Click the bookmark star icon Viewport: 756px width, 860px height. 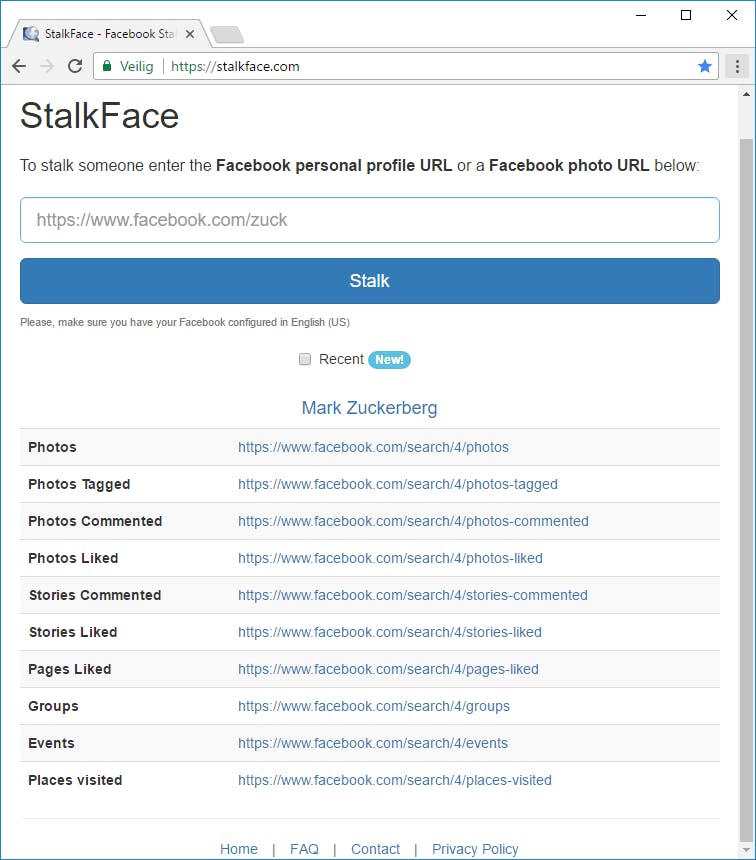pos(704,66)
